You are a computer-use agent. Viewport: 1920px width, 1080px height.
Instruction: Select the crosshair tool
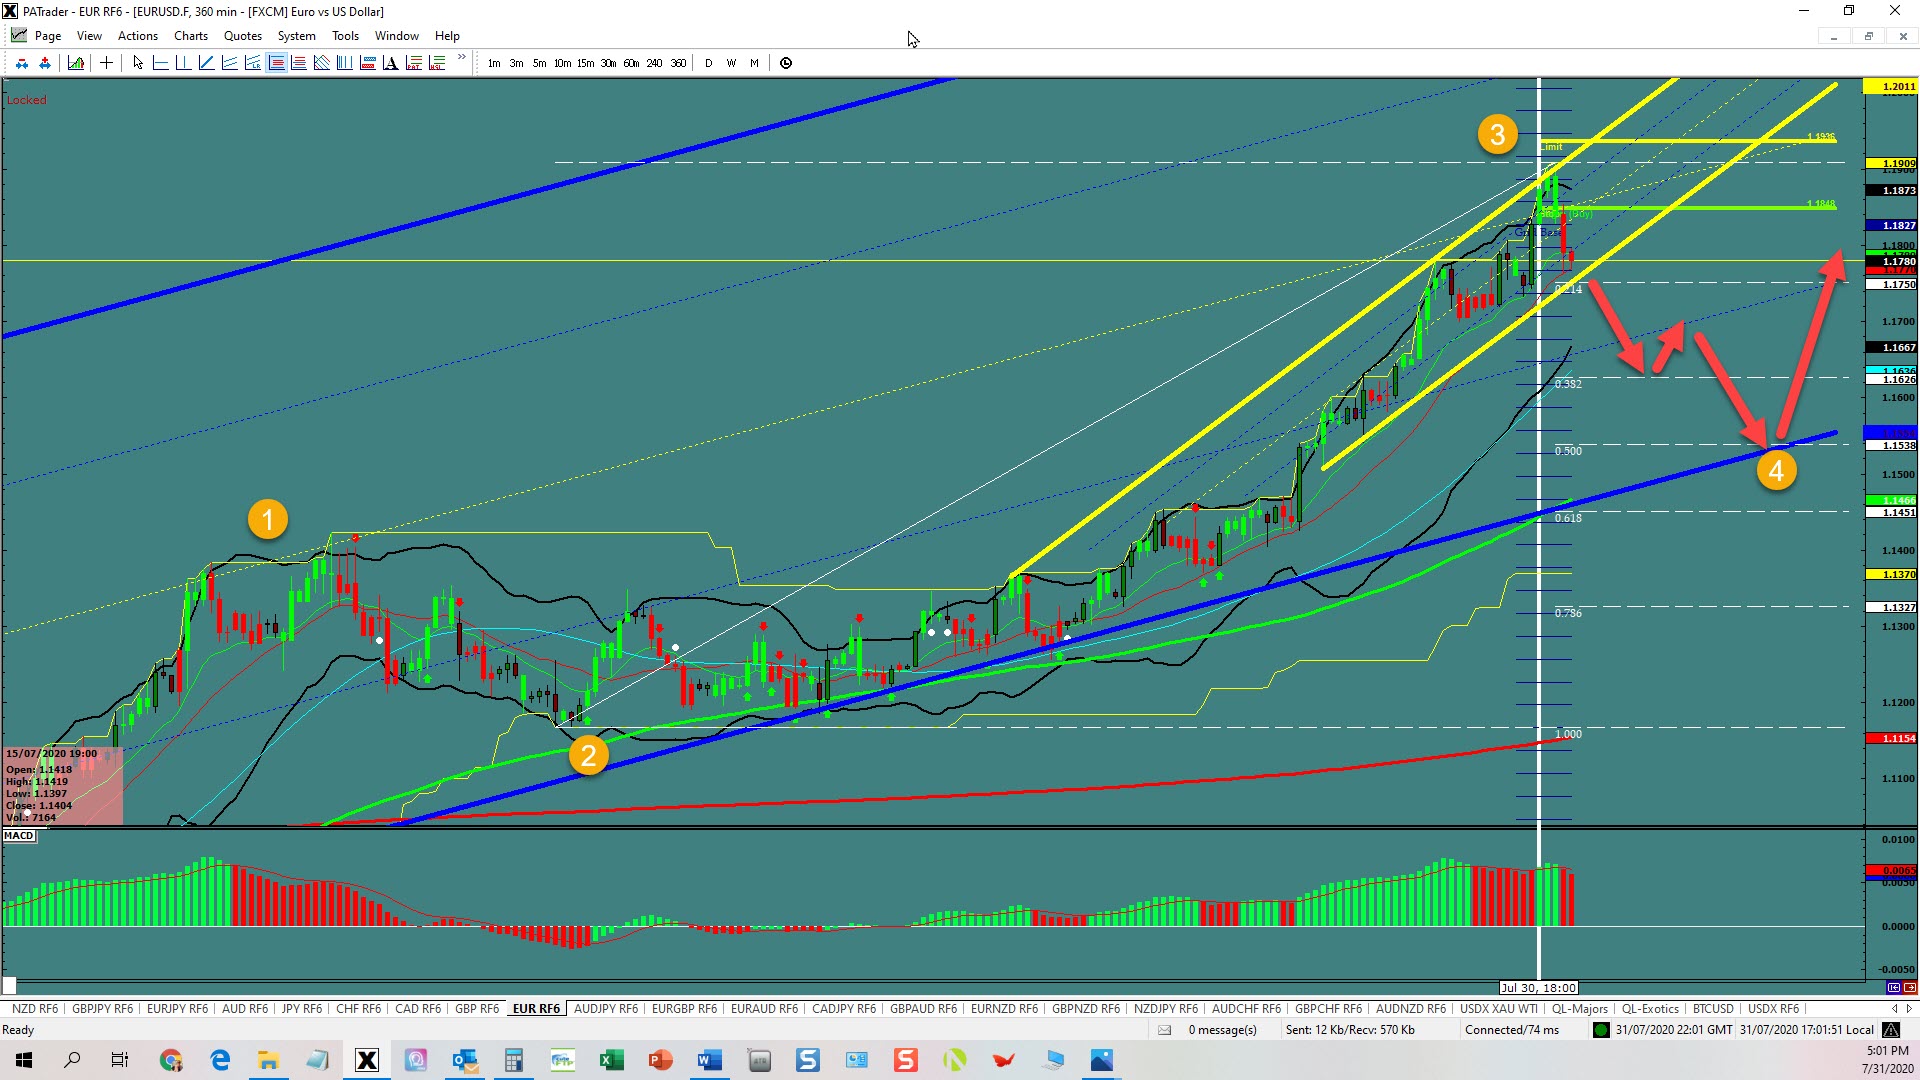106,63
